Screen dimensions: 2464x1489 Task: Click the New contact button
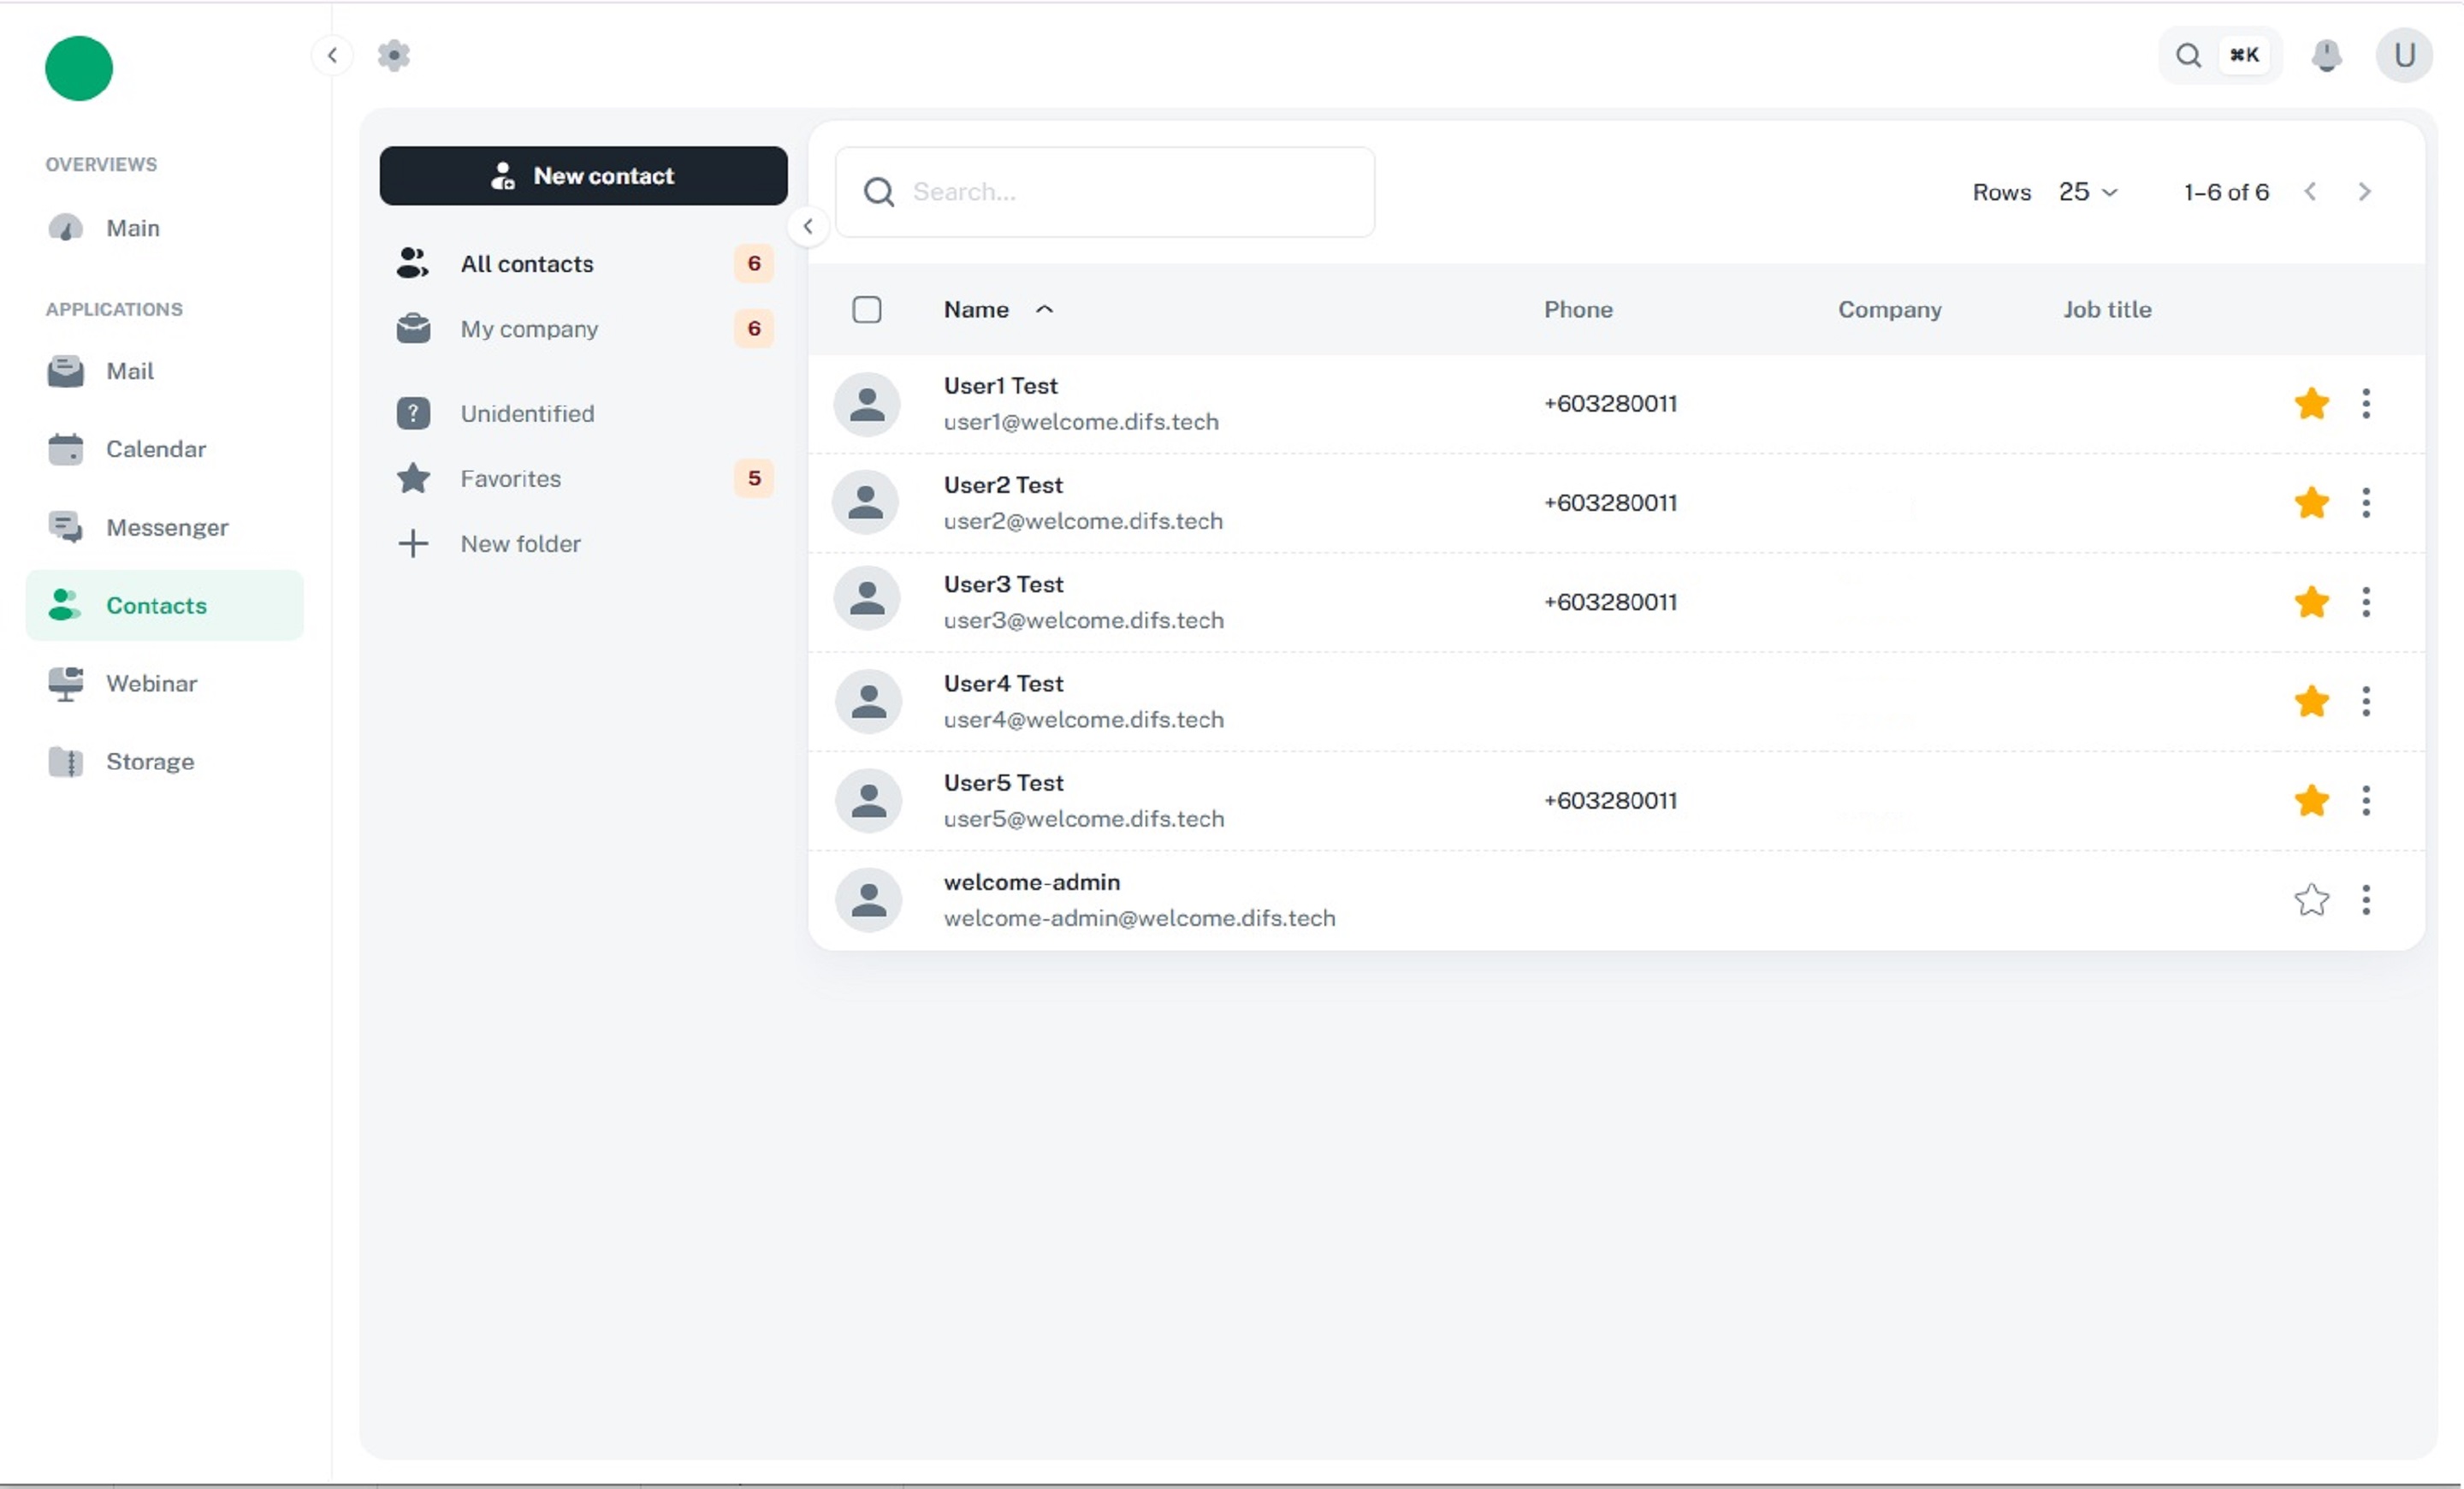pyautogui.click(x=583, y=176)
